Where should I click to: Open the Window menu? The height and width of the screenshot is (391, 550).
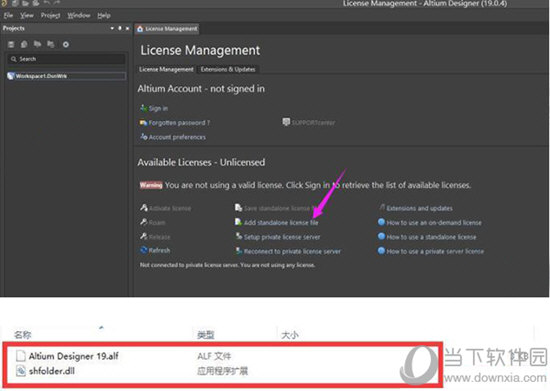point(79,15)
